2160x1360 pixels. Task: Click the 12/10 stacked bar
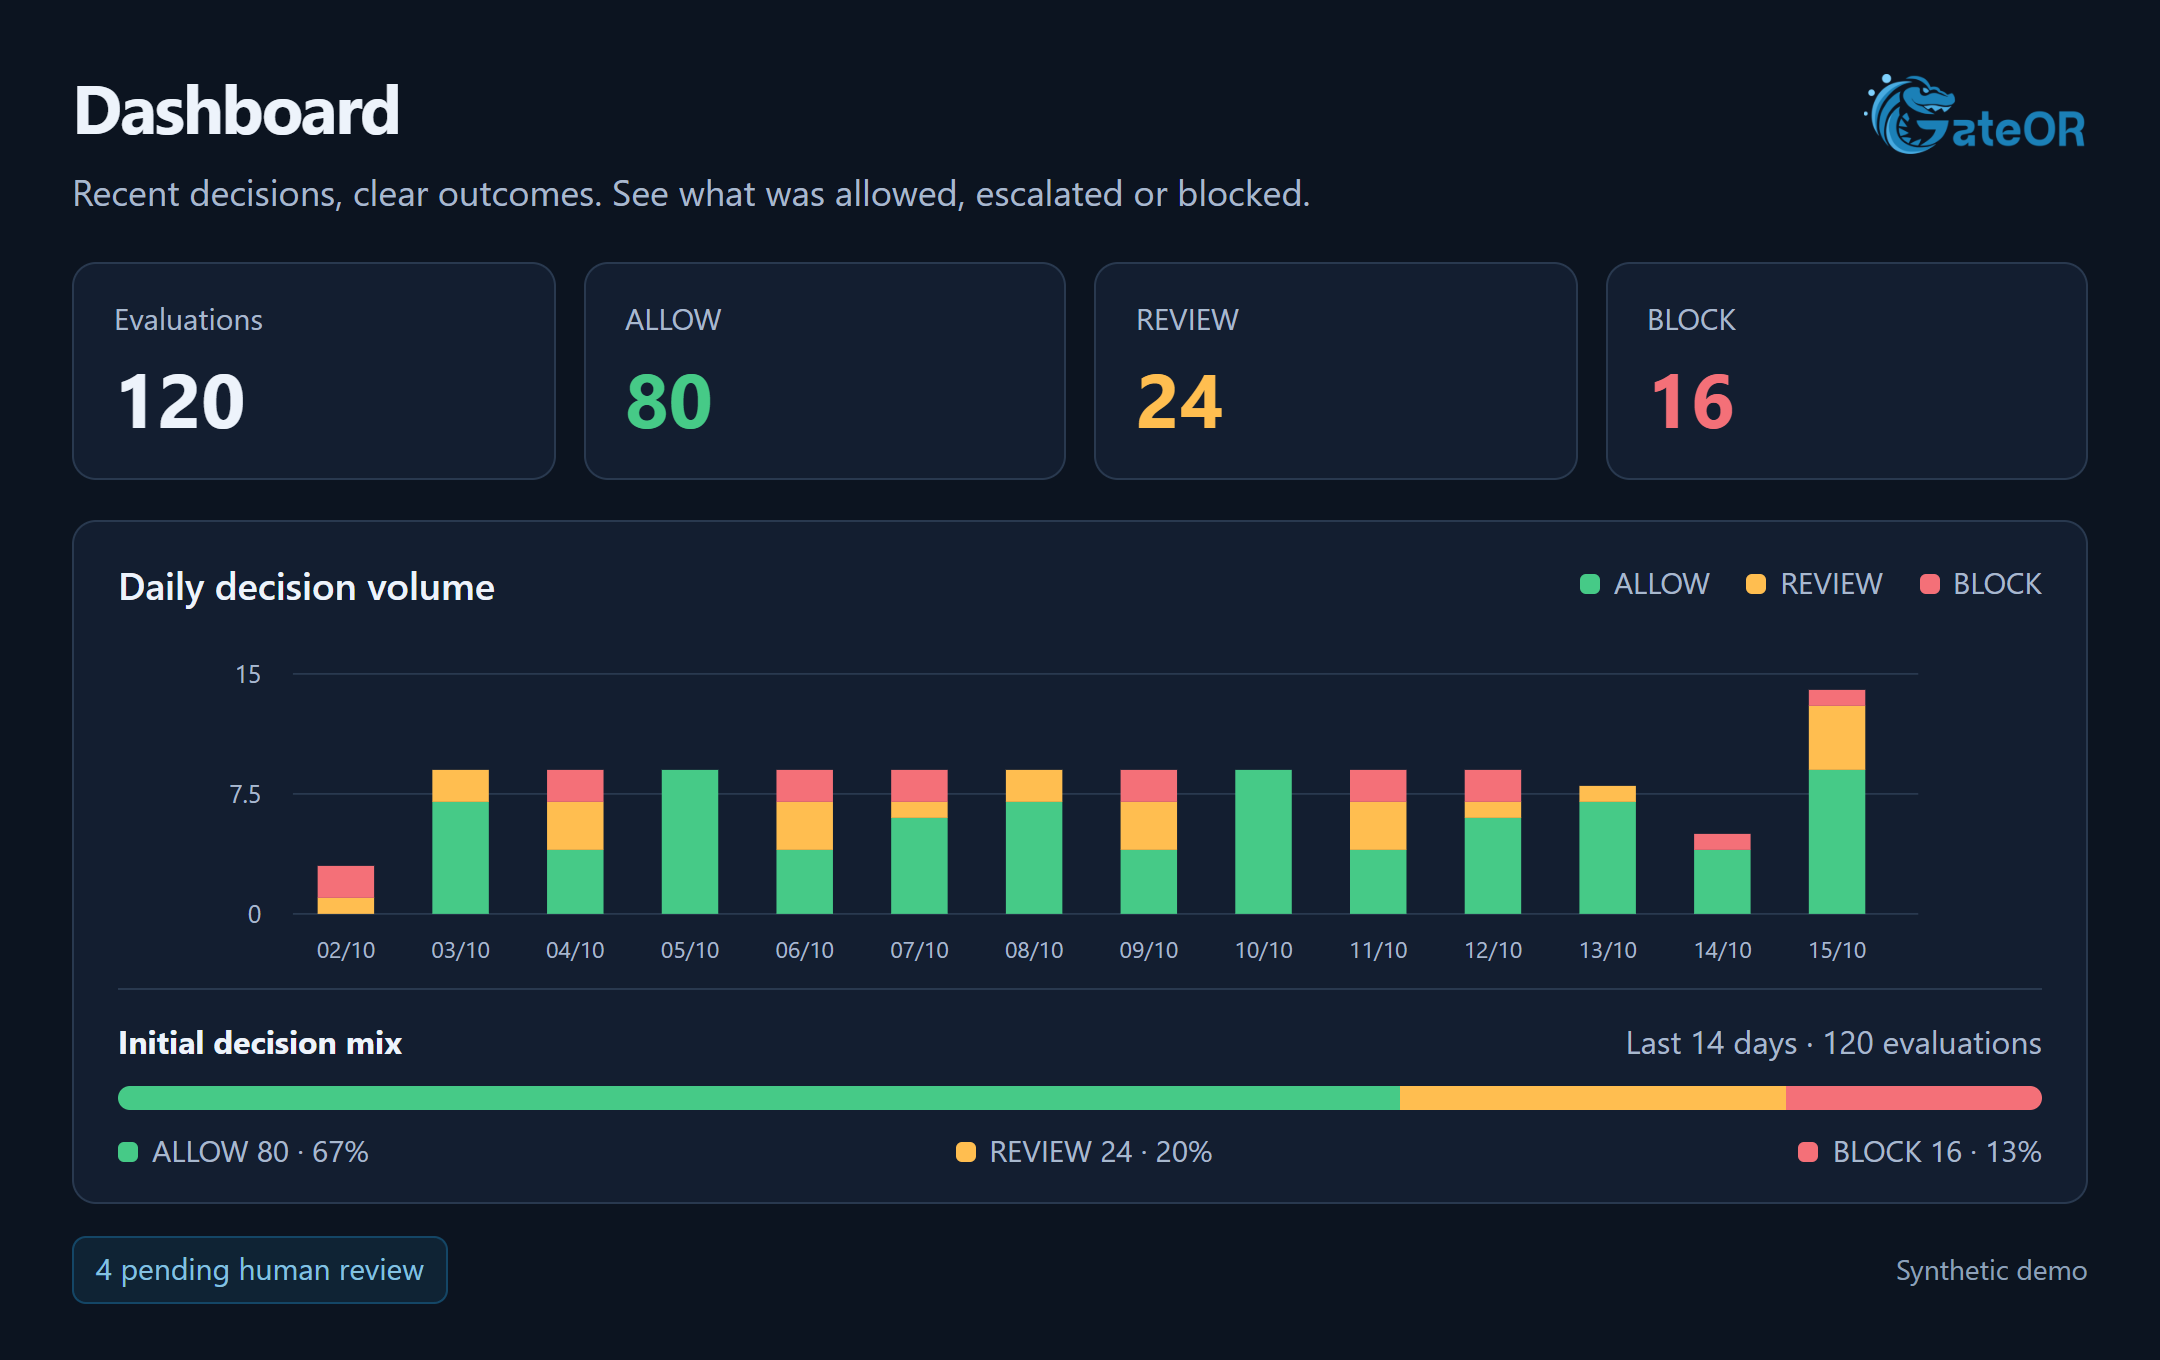(1493, 842)
